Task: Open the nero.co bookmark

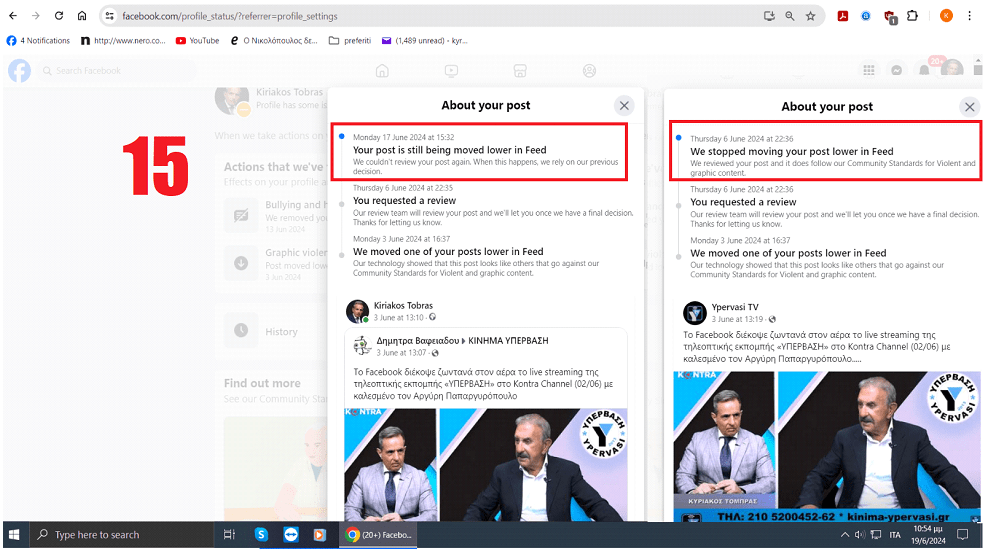Action: [x=123, y=41]
